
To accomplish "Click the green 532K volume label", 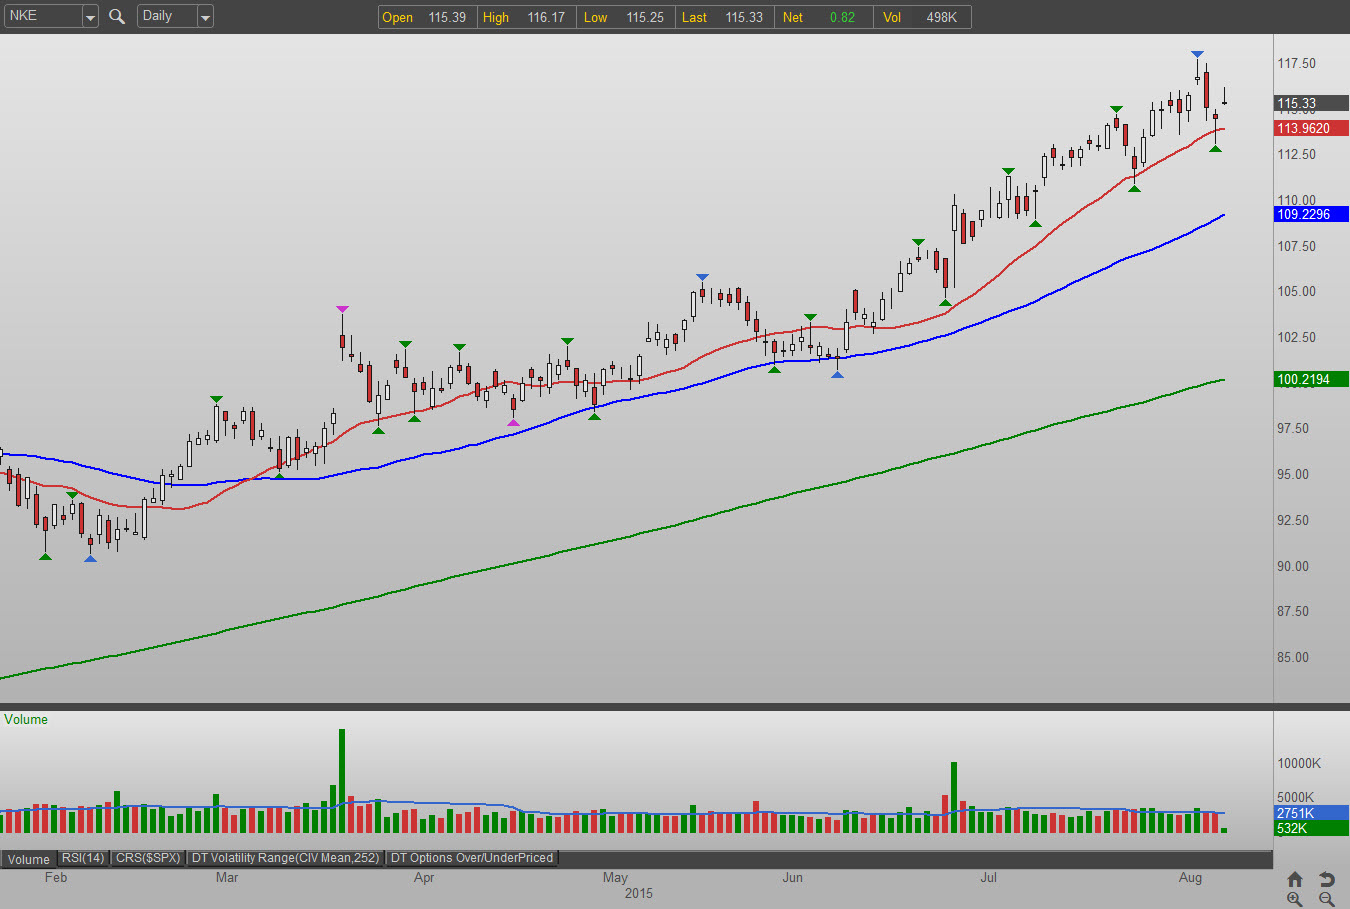I will pos(1311,828).
